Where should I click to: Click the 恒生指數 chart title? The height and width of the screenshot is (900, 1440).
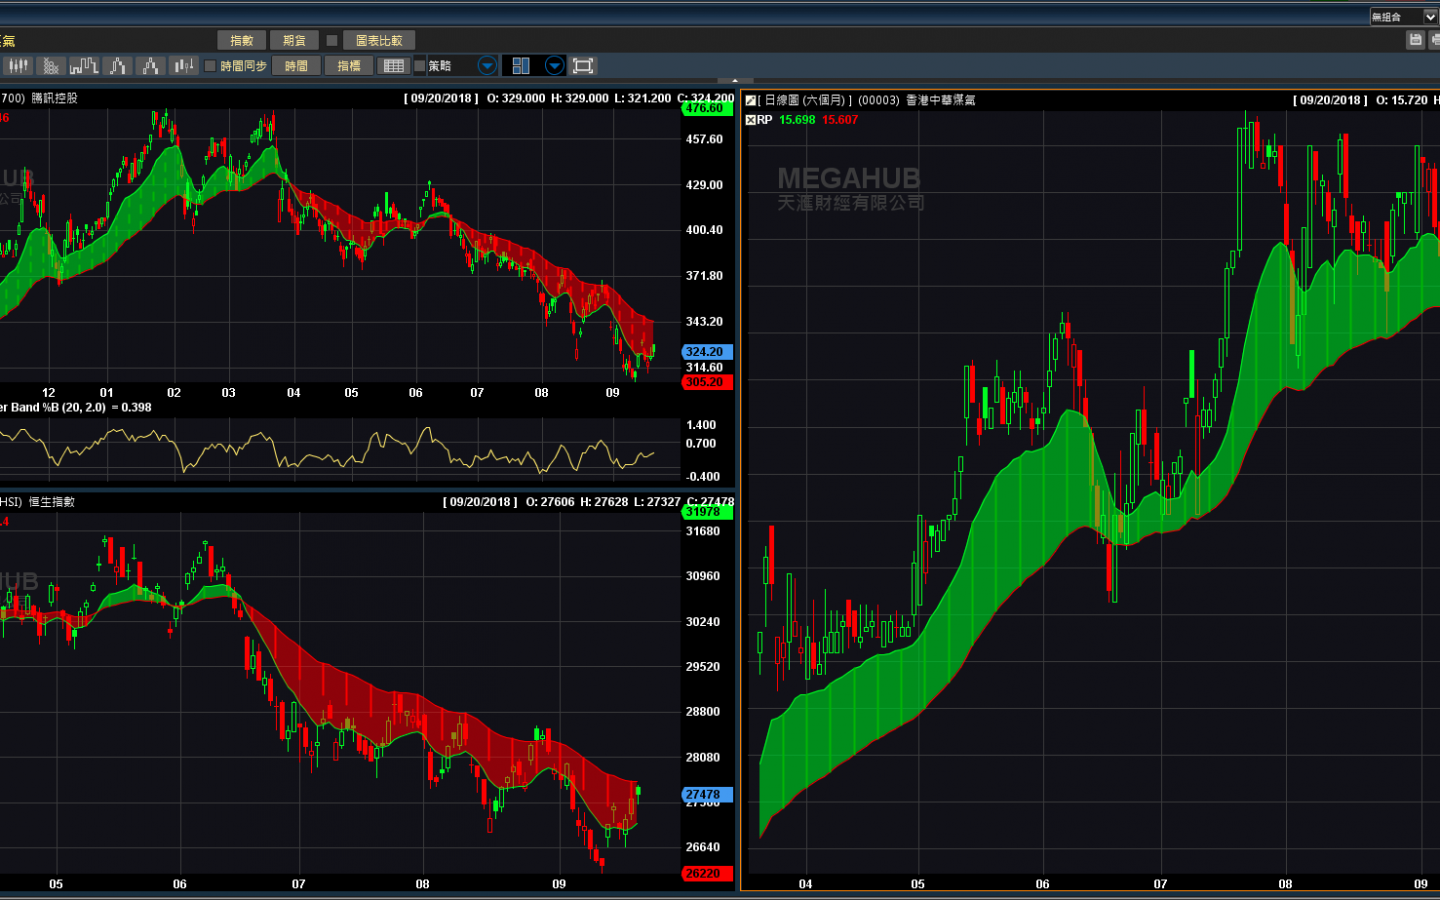[52, 502]
